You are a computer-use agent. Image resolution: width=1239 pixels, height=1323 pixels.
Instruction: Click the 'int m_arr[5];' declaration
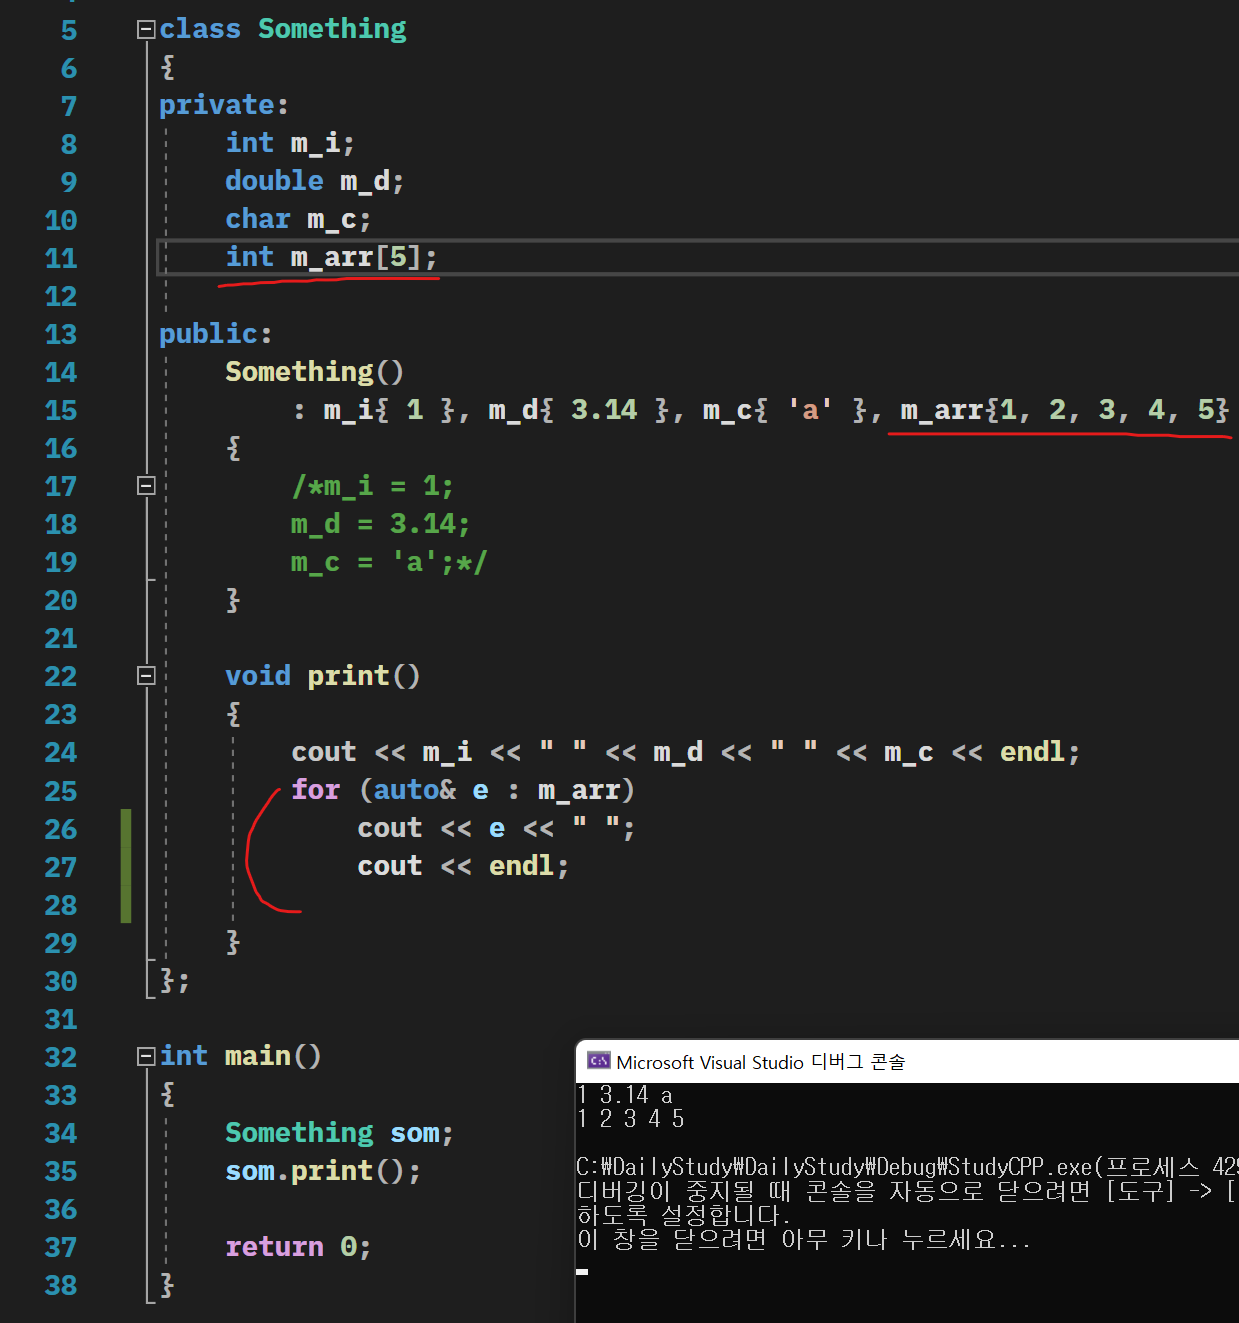tap(331, 258)
